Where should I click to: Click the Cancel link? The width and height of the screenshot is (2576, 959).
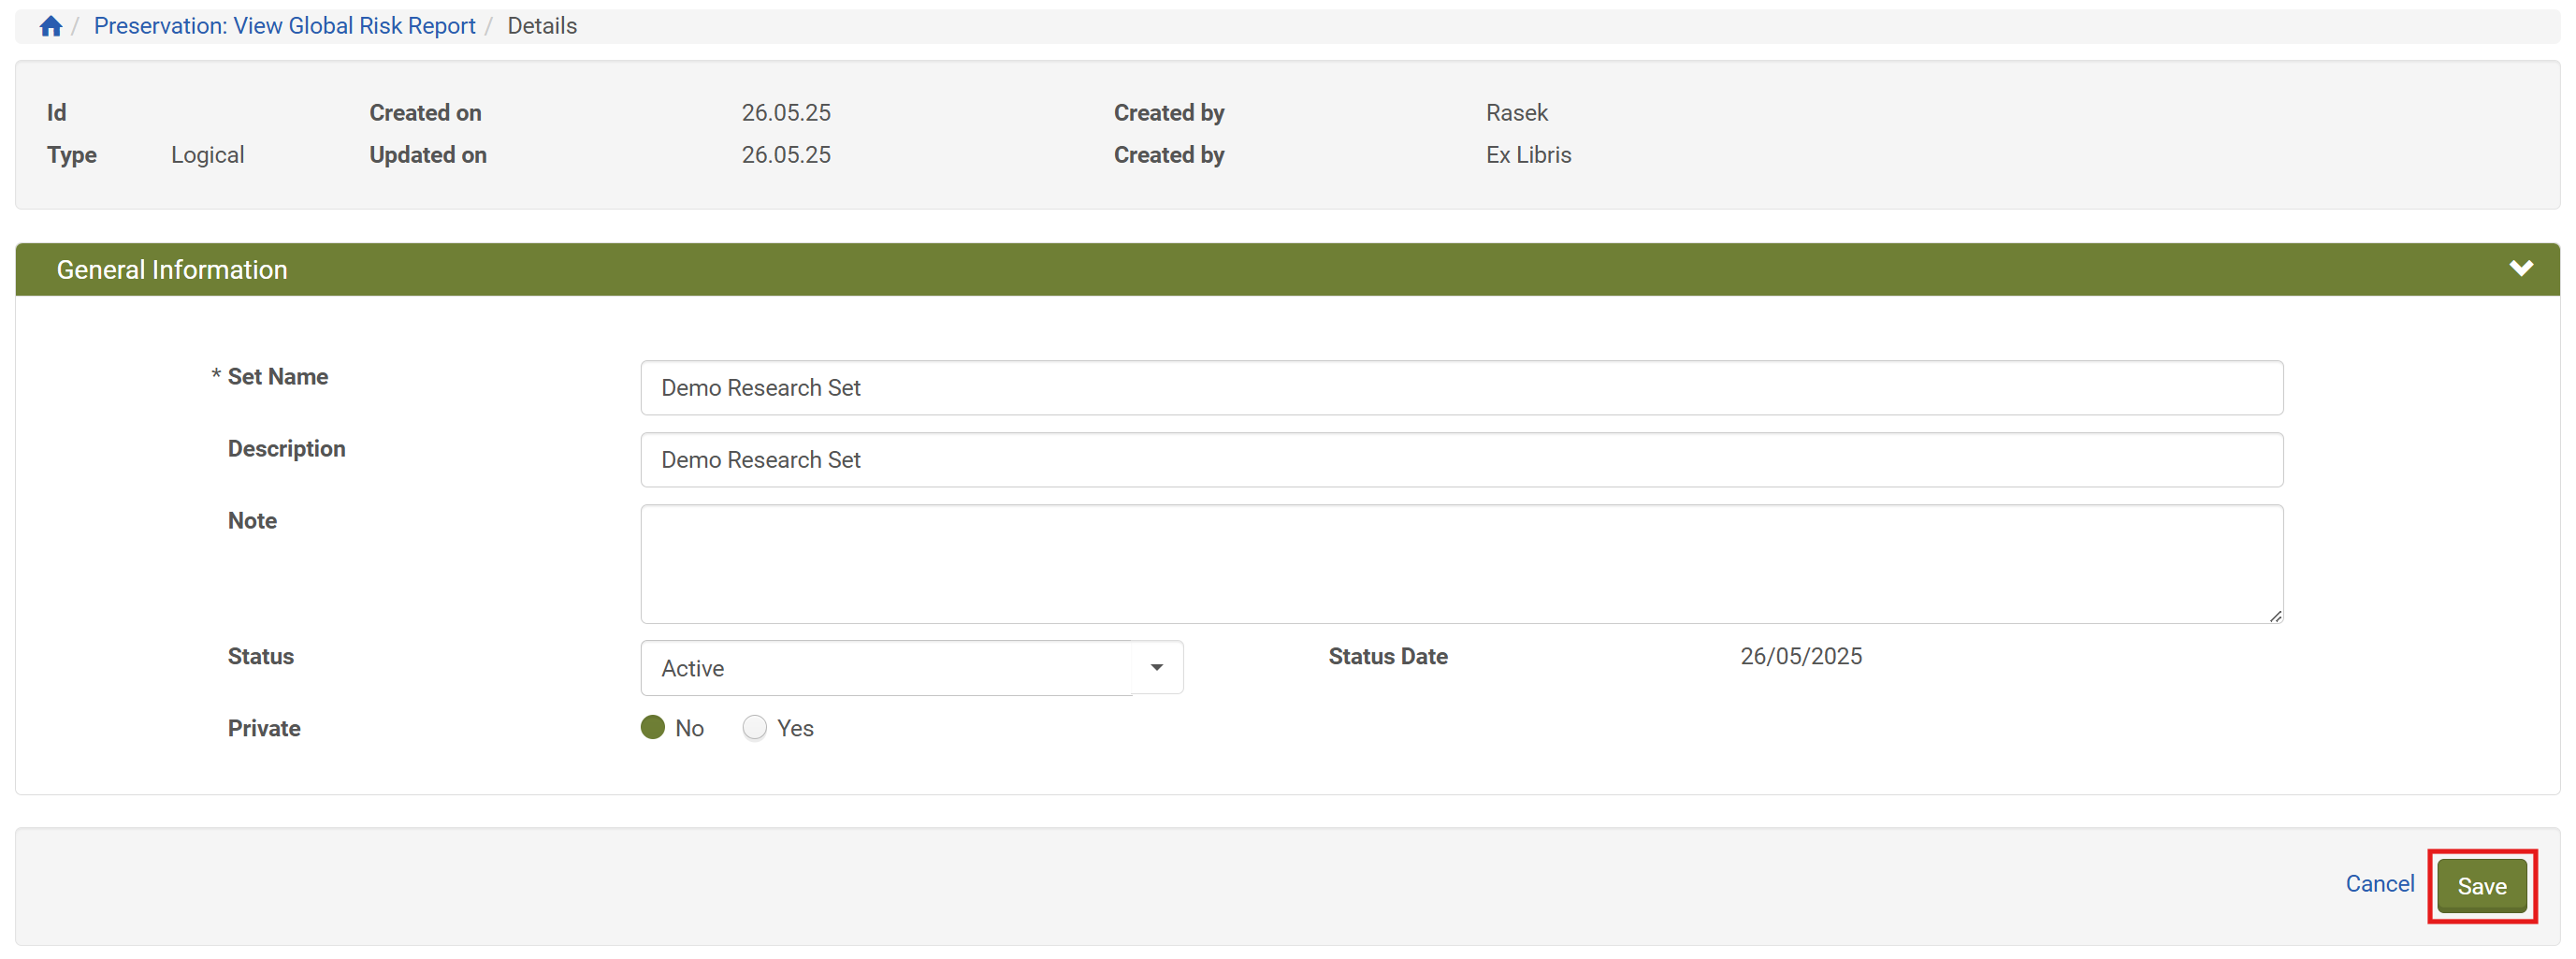click(2379, 883)
